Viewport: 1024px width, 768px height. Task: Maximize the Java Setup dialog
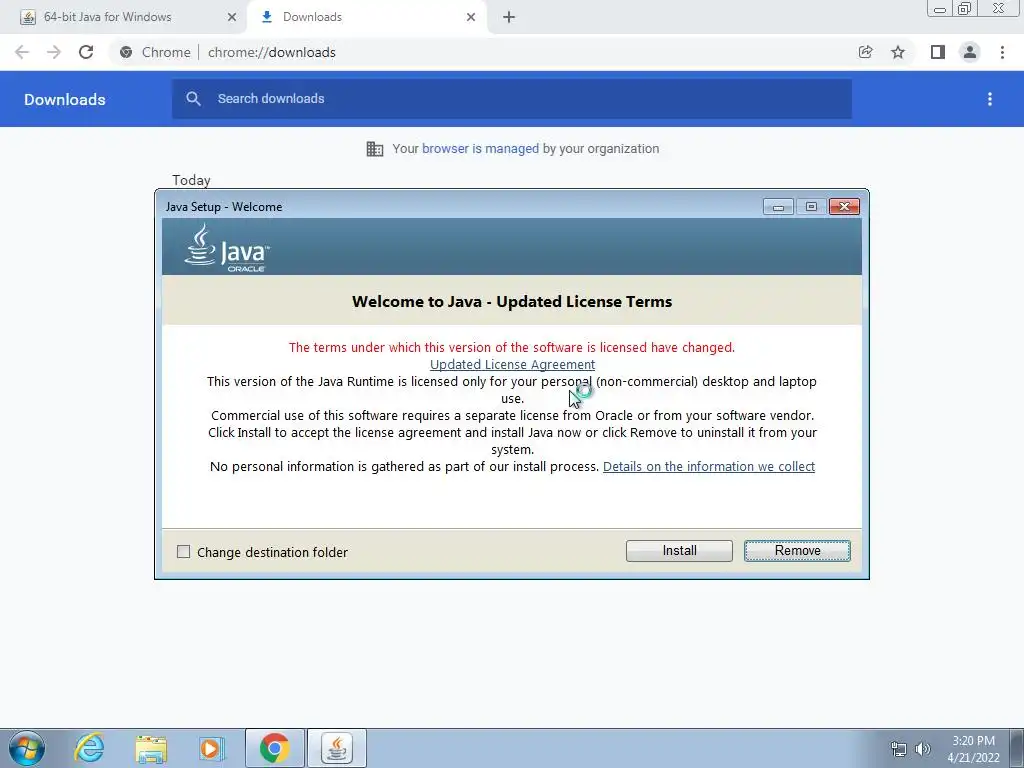811,207
